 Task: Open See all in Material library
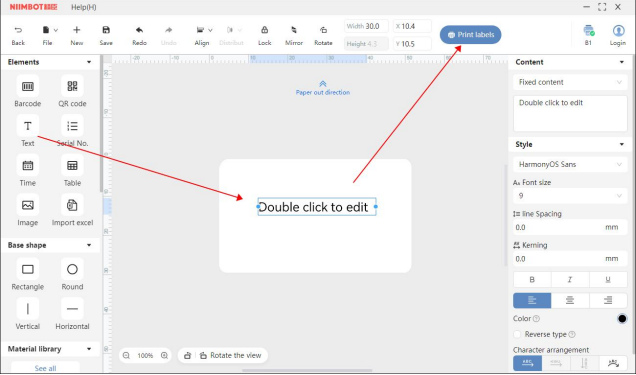(45, 368)
